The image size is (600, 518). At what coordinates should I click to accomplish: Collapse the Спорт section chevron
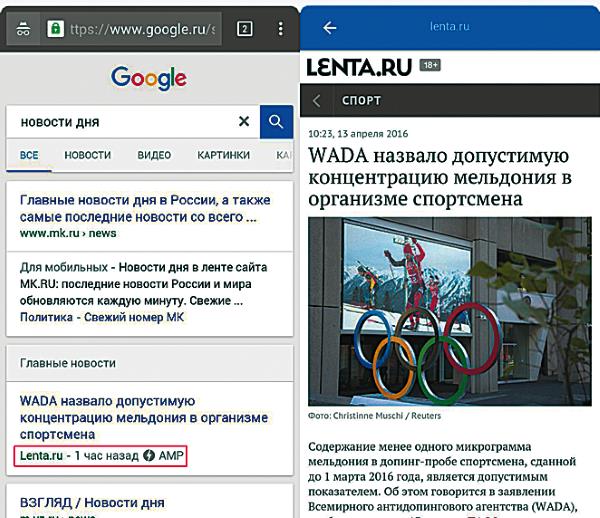(x=316, y=101)
